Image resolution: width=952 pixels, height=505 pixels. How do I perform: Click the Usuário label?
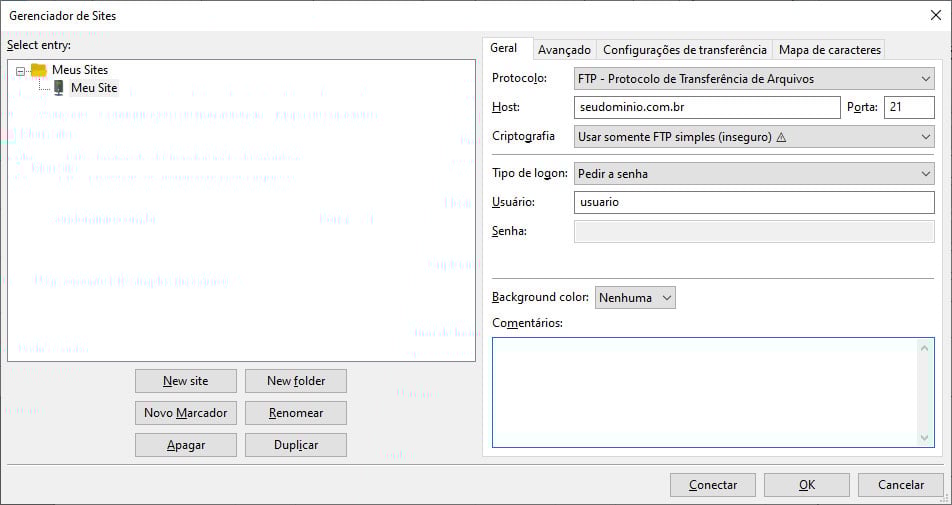513,202
